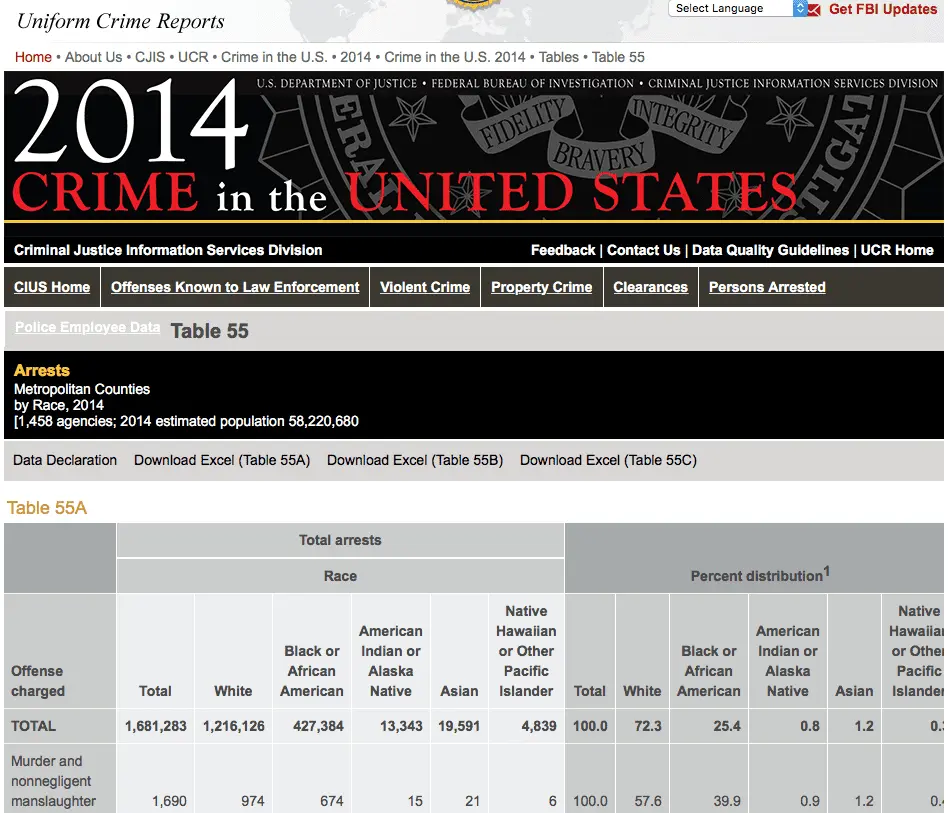Open the Police Employee Data link
Screen dimensions: 948x813
pos(88,327)
